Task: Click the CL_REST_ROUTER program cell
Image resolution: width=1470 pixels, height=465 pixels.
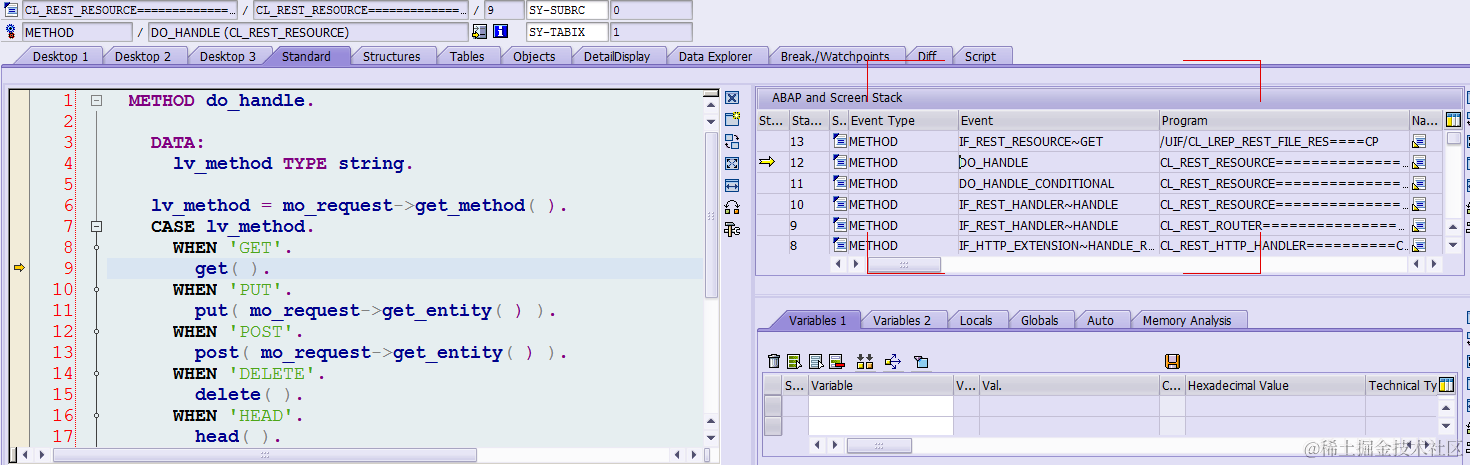Action: 1285,226
